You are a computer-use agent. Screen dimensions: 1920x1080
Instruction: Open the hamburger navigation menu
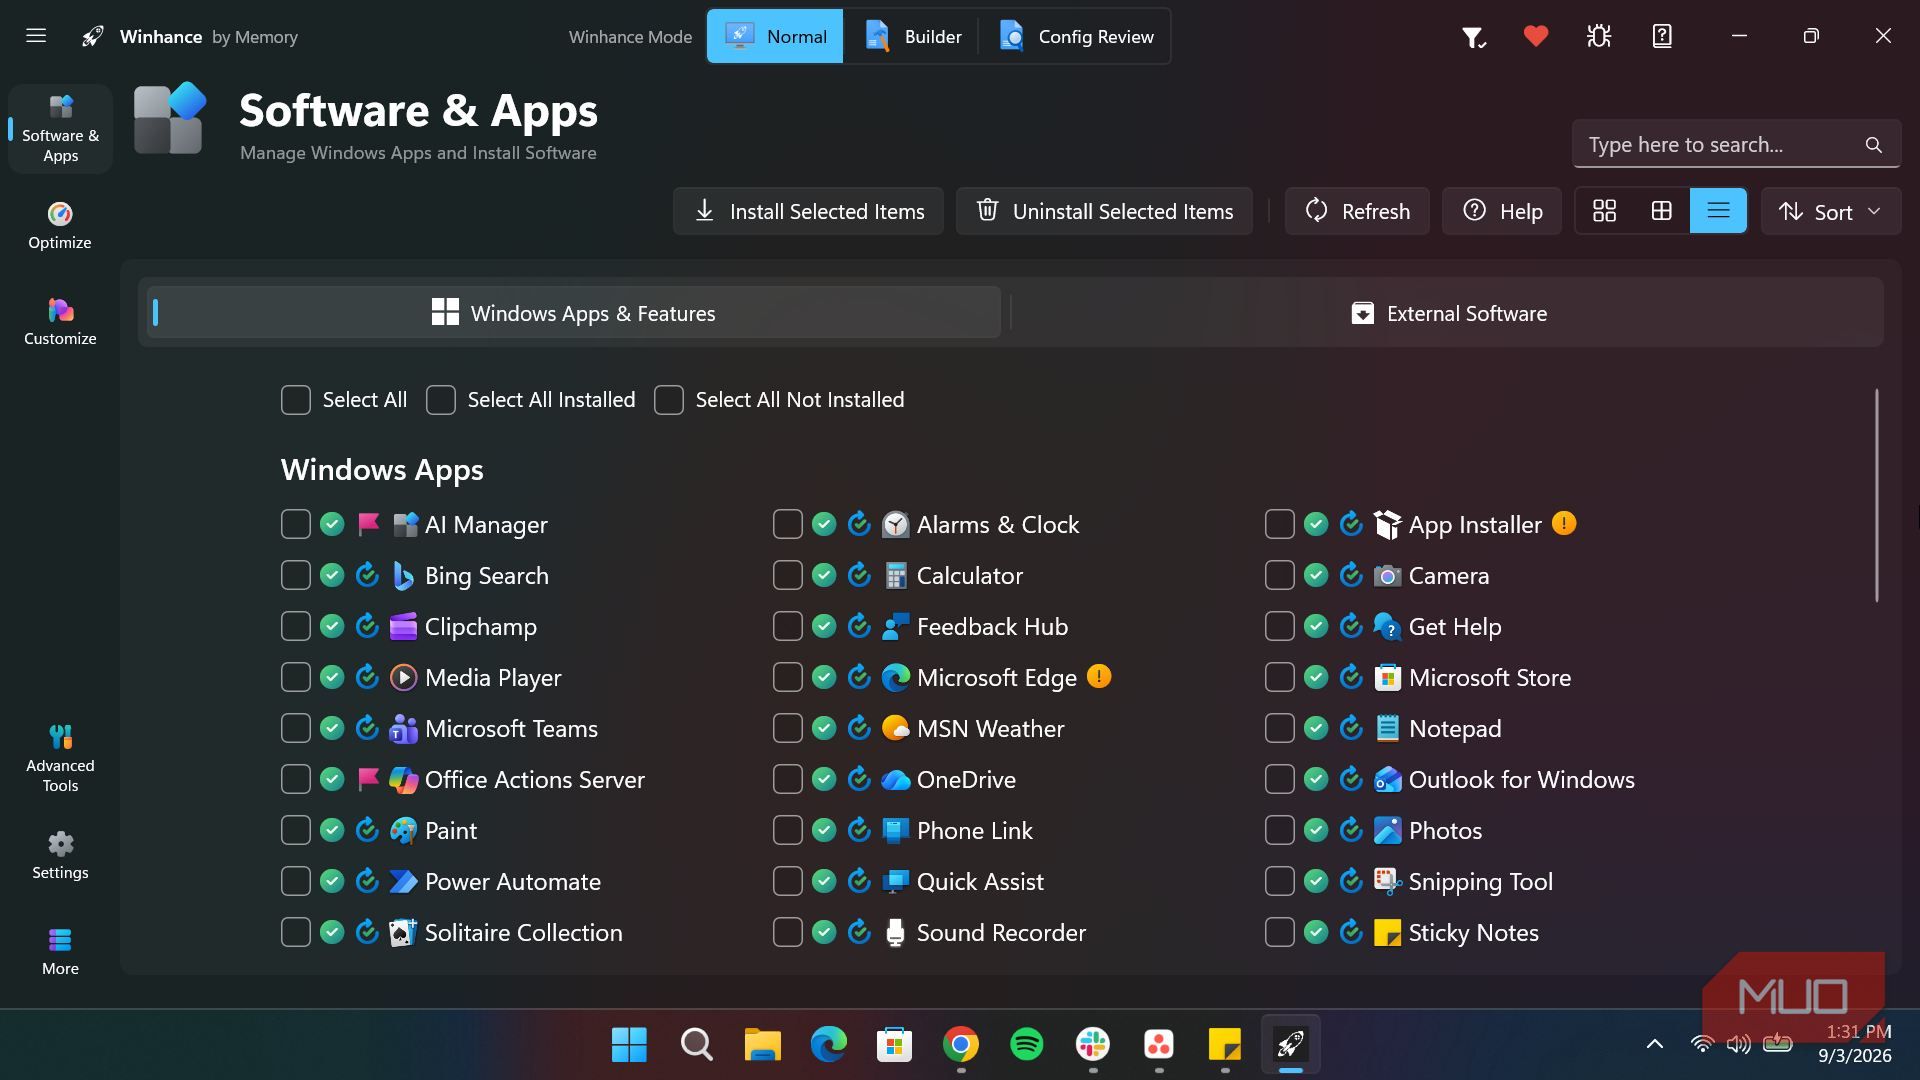pos(36,36)
